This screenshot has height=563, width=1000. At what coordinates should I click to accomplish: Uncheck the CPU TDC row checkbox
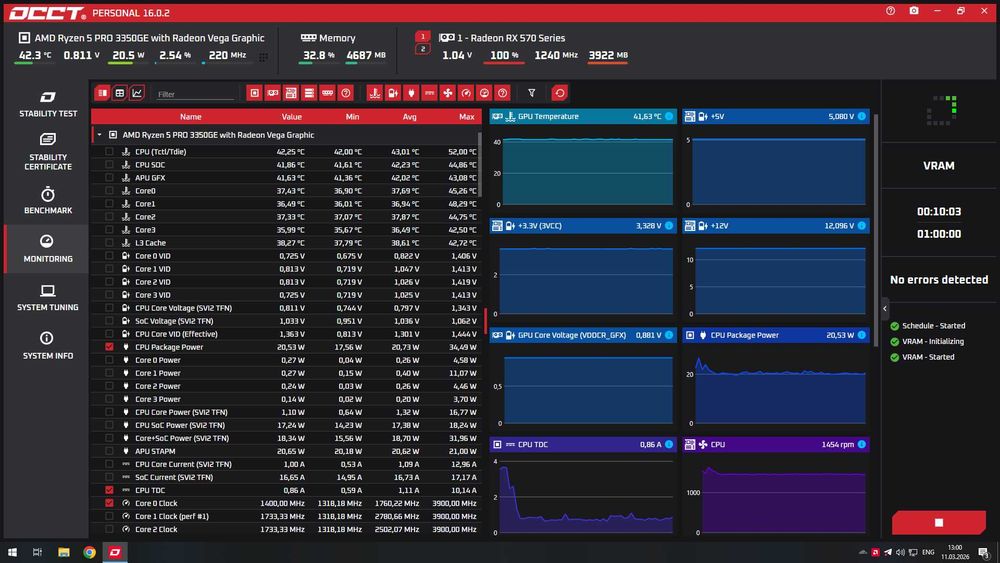tap(109, 490)
